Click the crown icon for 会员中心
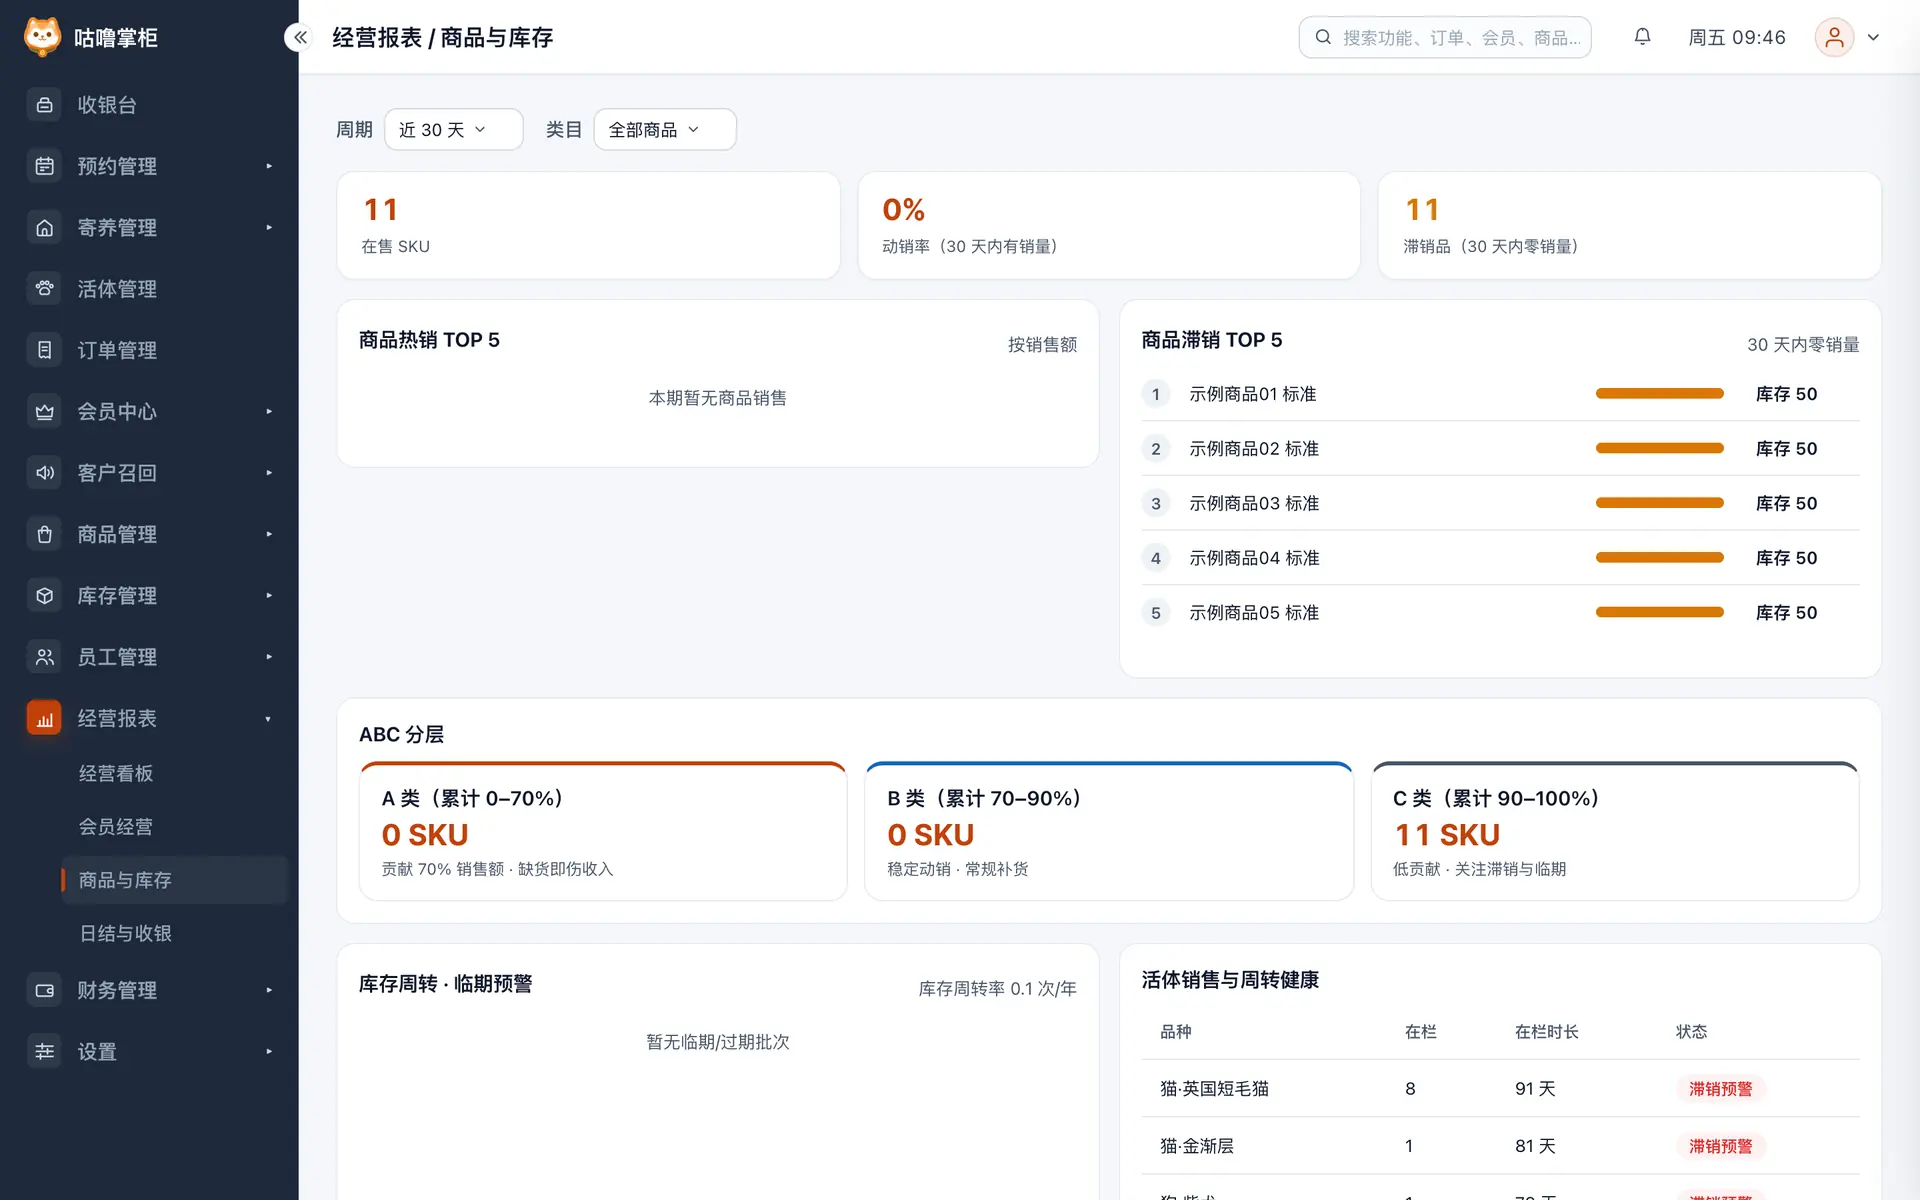Screen dimensions: 1920x1200 click(x=44, y=412)
